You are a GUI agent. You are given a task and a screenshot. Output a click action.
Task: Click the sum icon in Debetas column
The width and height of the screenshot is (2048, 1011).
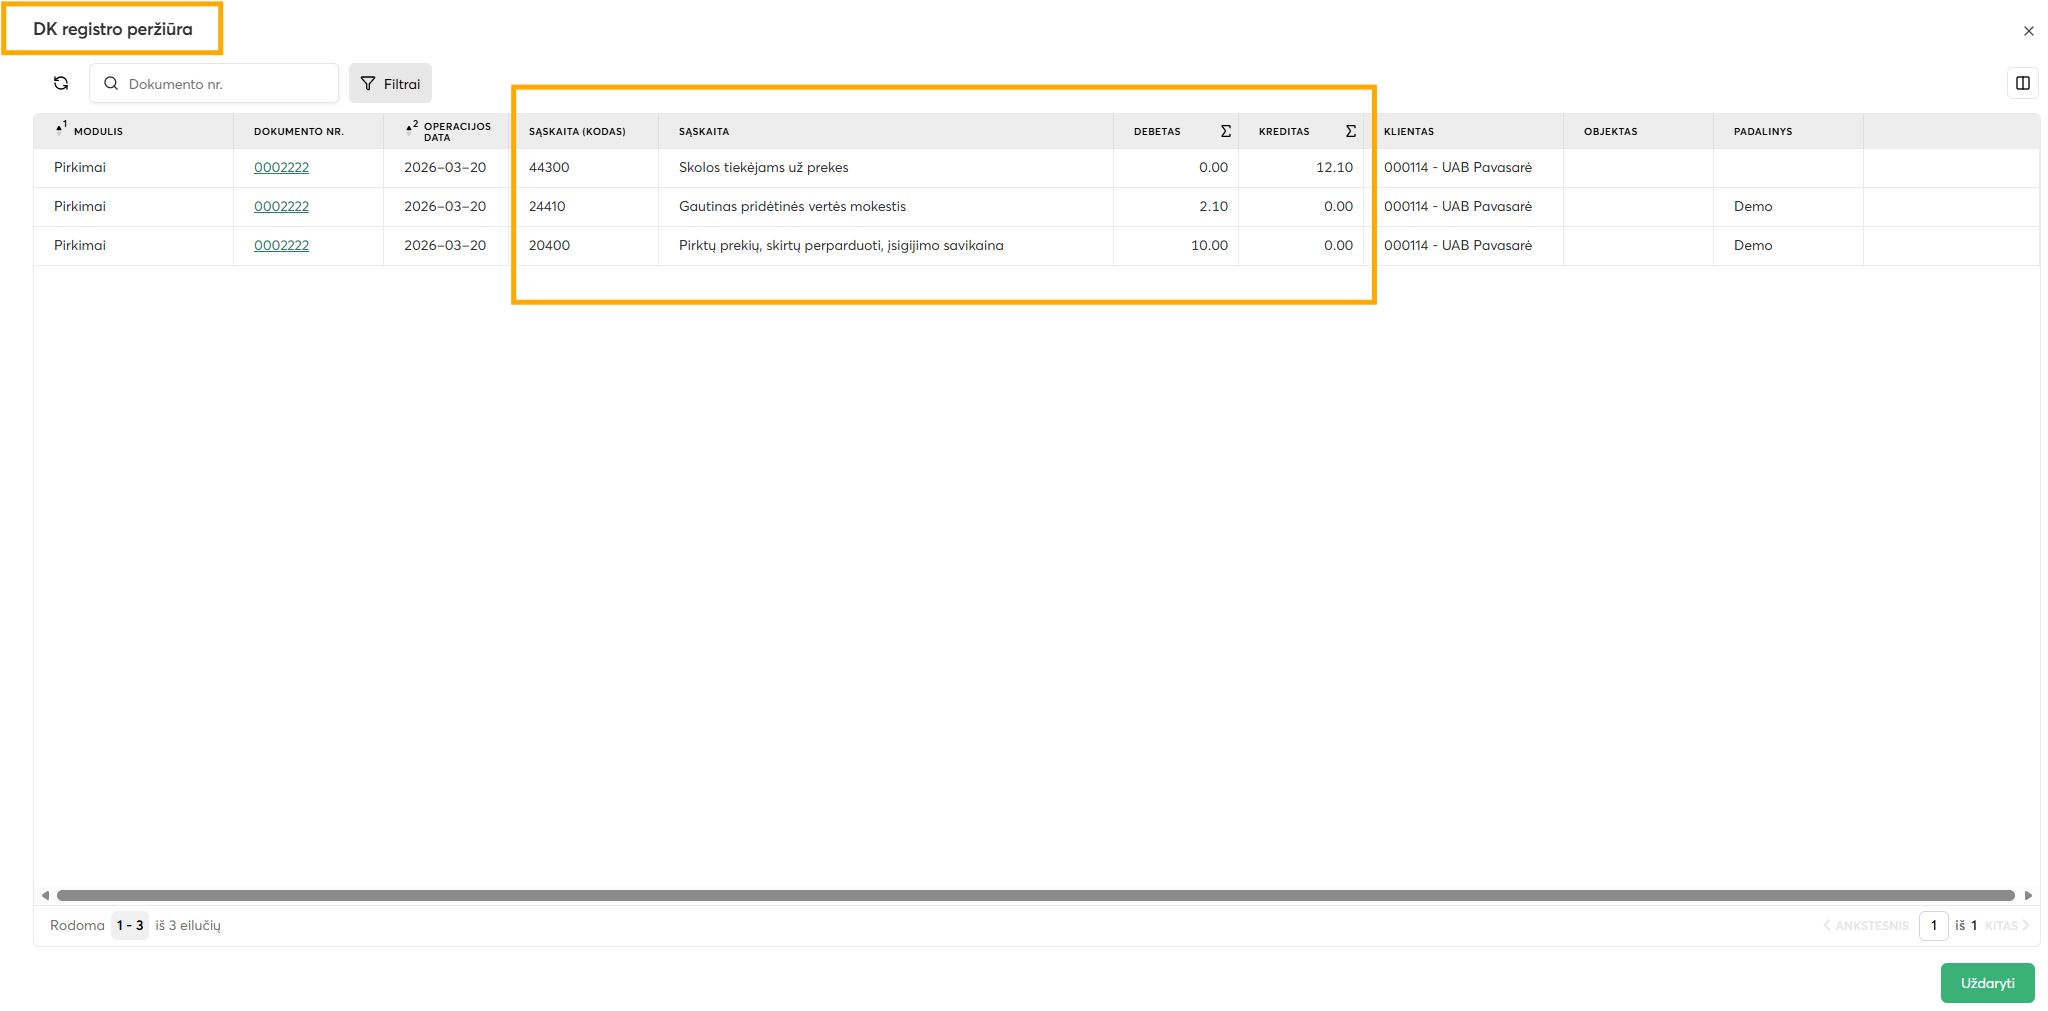click(x=1225, y=131)
